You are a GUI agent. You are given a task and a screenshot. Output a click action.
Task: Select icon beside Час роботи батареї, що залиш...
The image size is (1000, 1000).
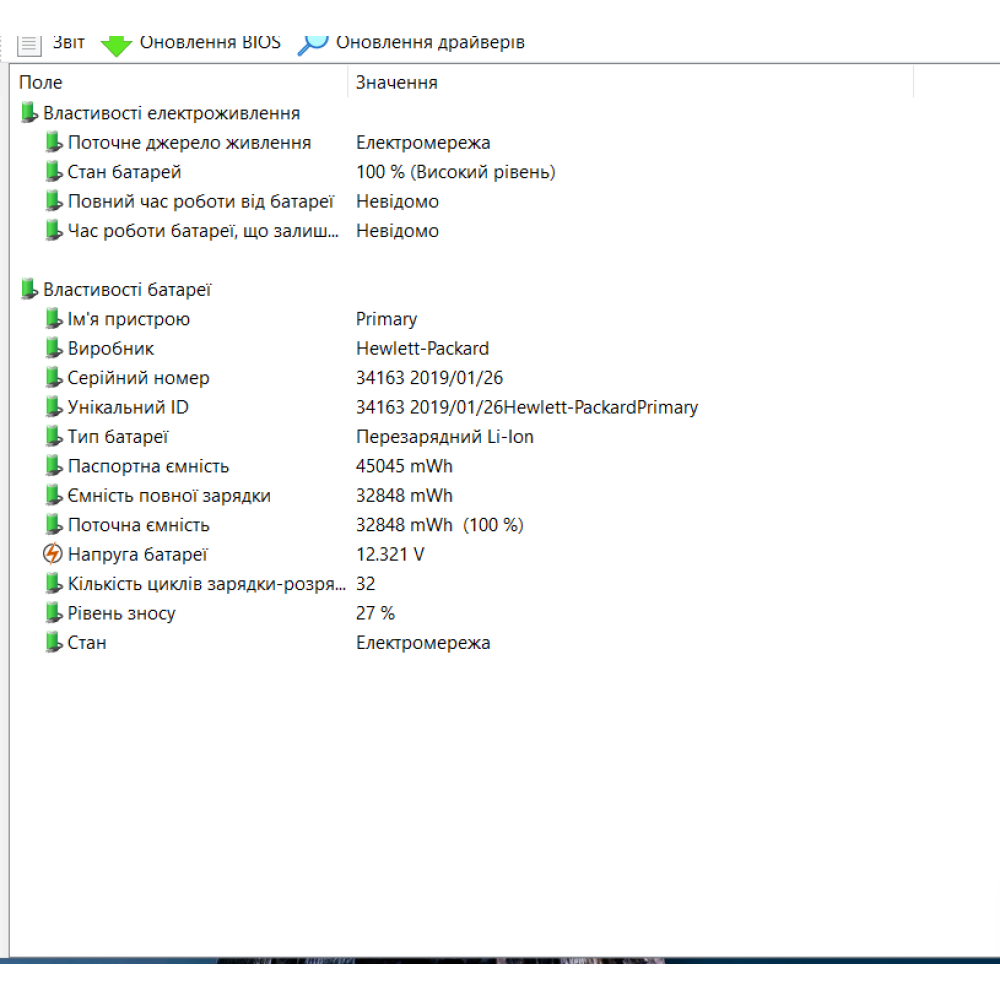pyautogui.click(x=54, y=230)
